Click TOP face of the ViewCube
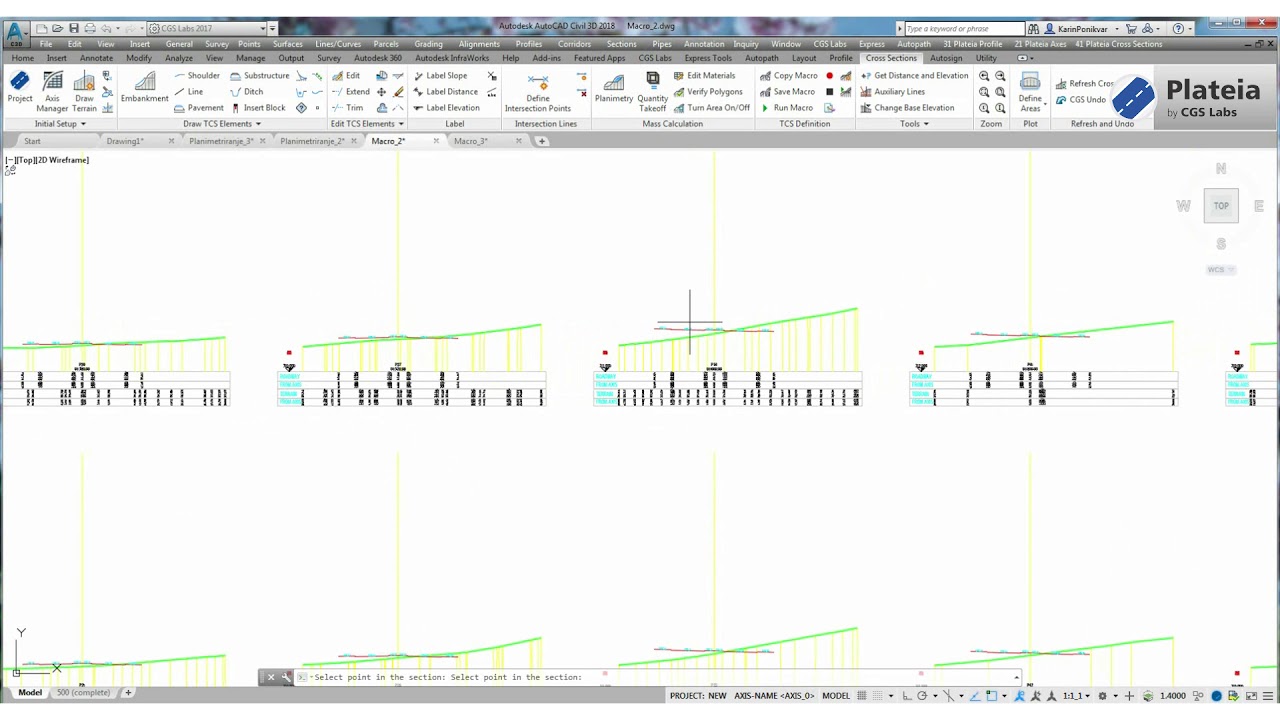 [1221, 206]
